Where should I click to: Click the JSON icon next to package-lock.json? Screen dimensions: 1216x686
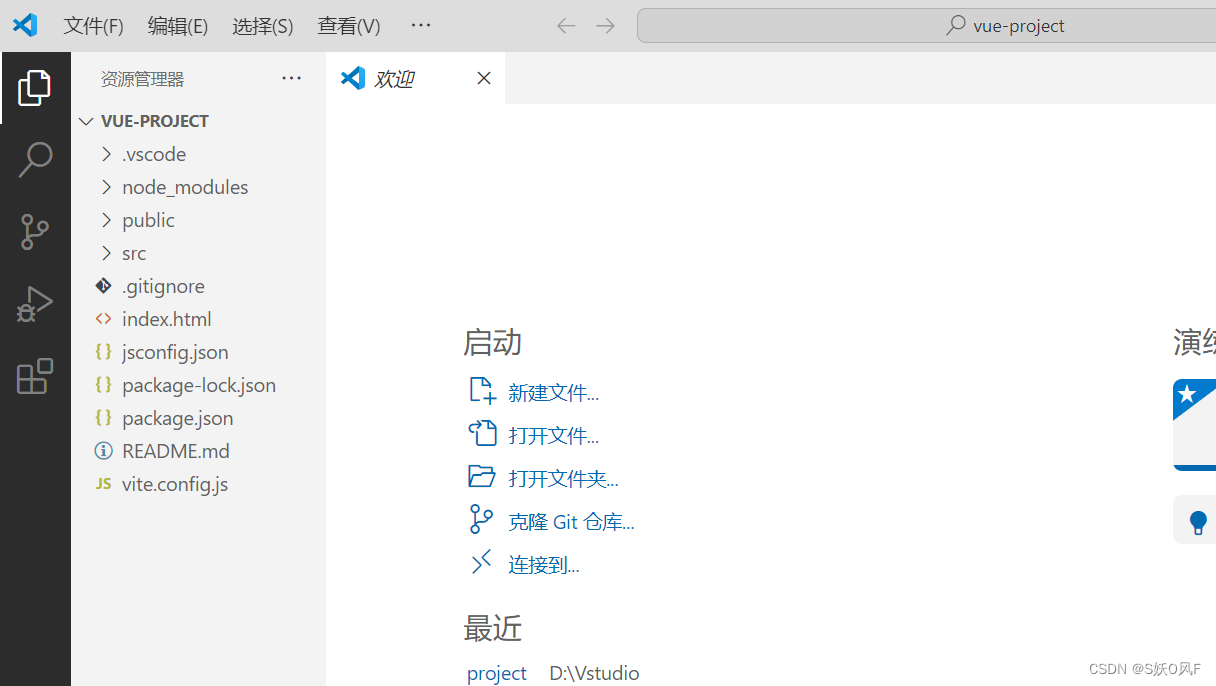coord(103,385)
